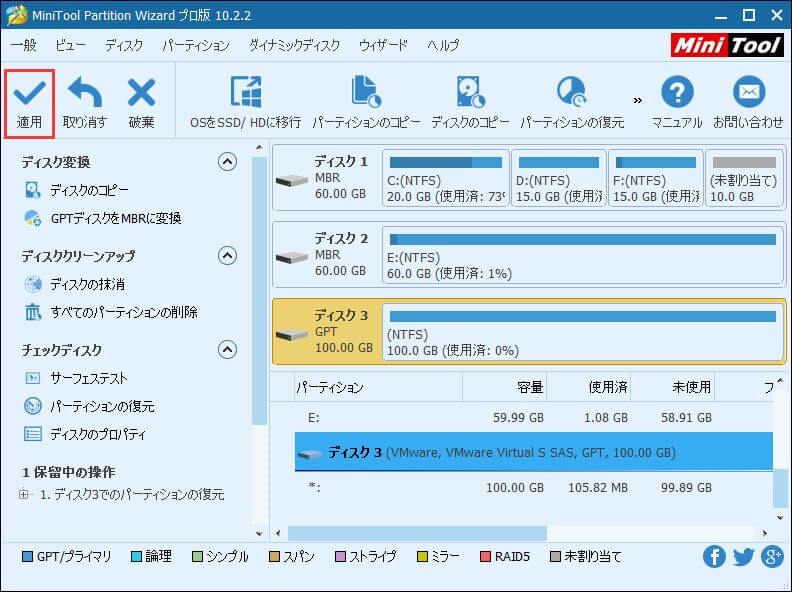Select ディスク 3 VMware row in list
Image resolution: width=792 pixels, height=592 pixels.
(533, 452)
